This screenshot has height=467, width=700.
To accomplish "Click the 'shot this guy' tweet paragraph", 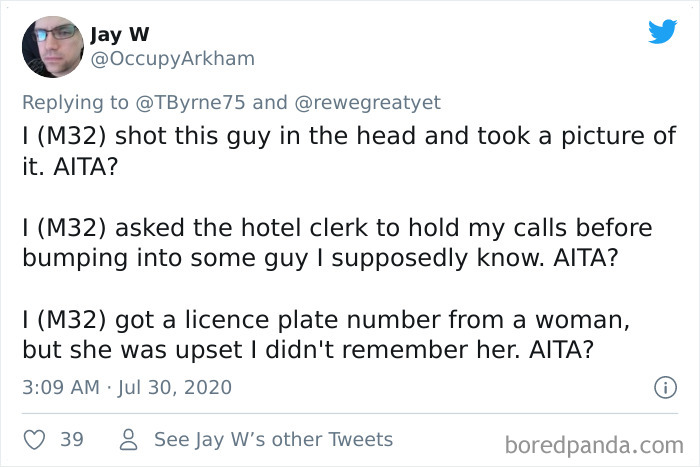I will pyautogui.click(x=350, y=151).
